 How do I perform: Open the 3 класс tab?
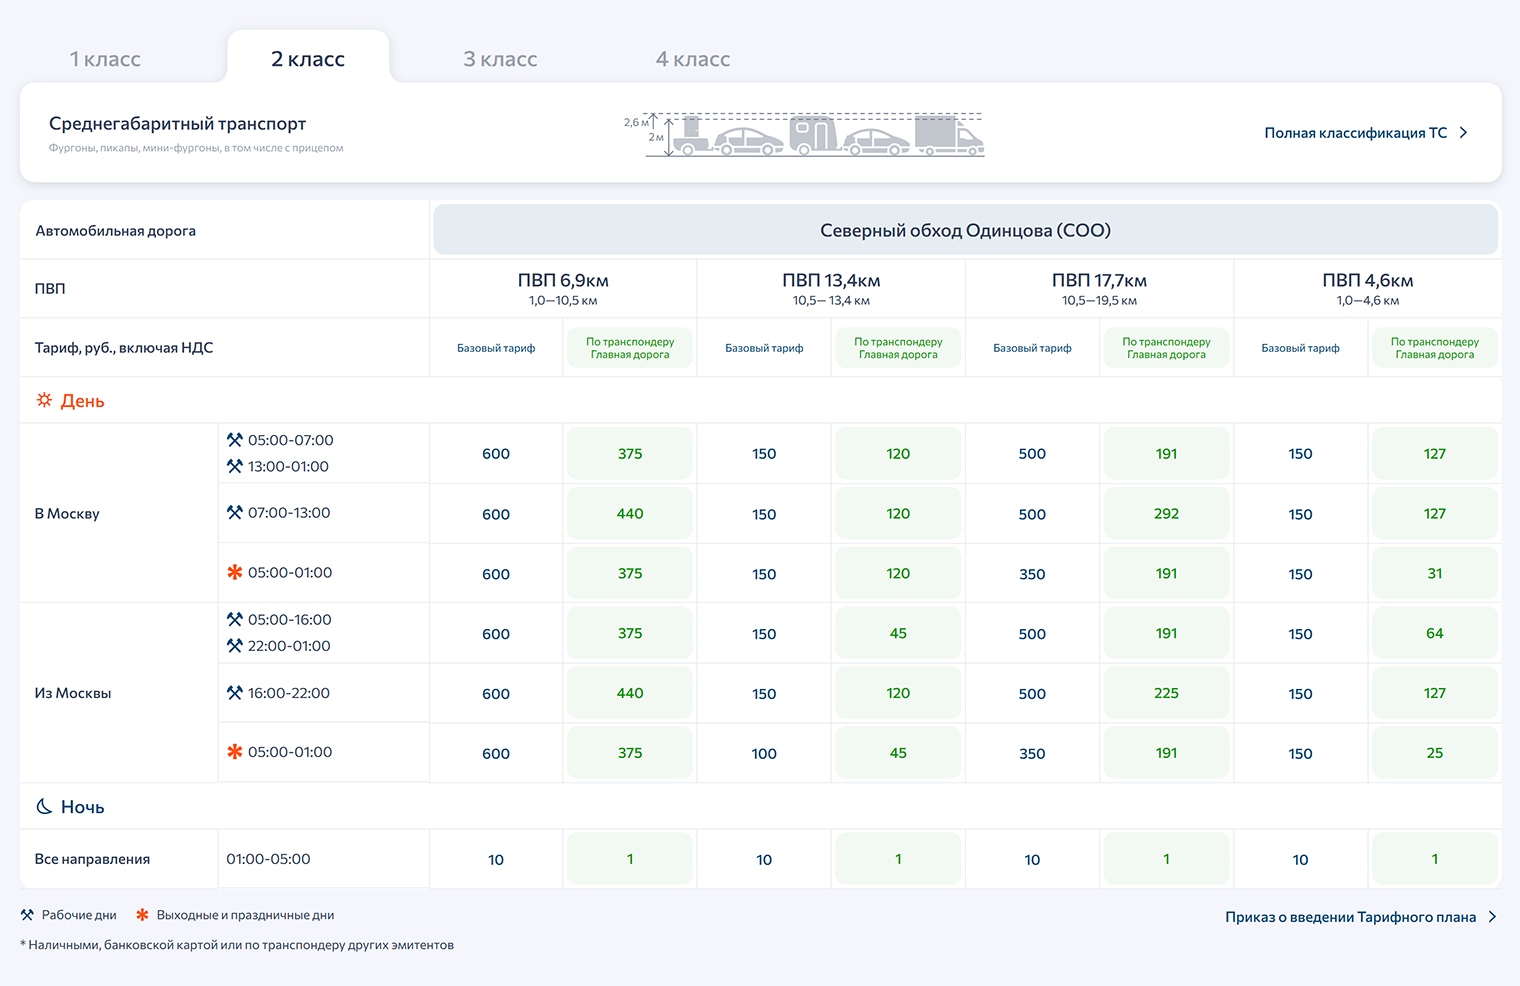(x=500, y=59)
